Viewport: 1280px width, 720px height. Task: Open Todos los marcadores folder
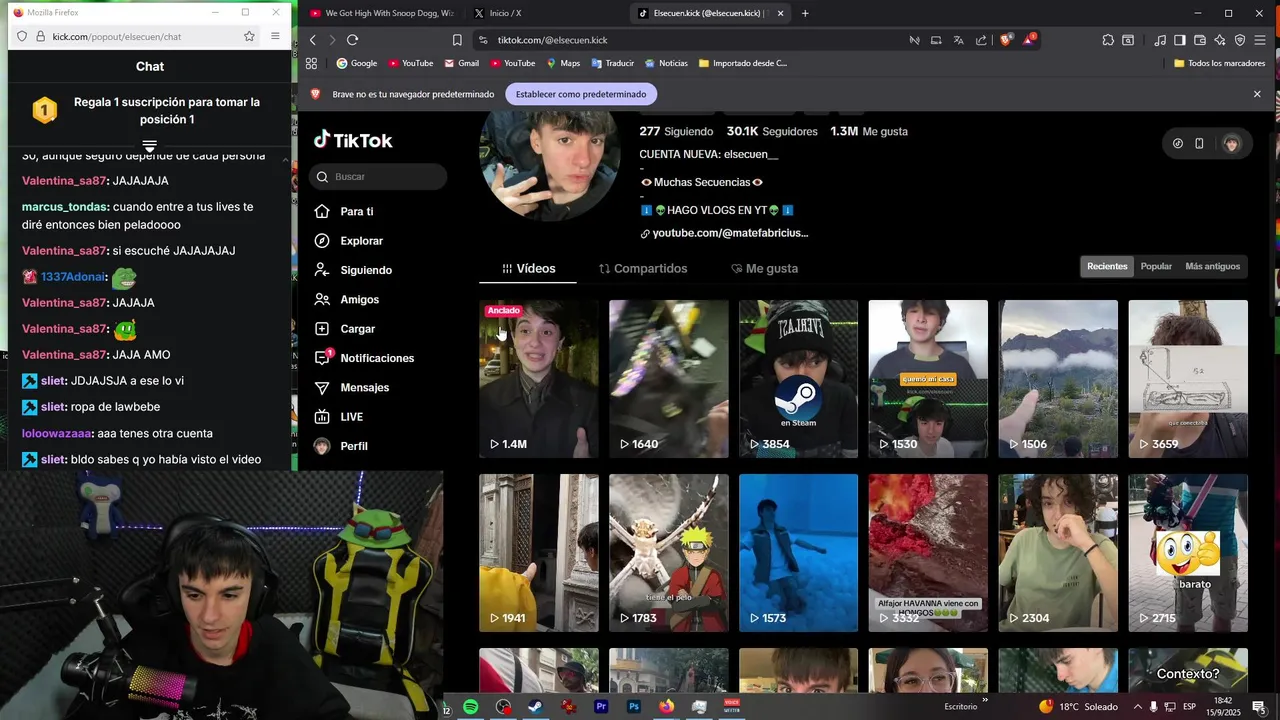click(x=1219, y=63)
